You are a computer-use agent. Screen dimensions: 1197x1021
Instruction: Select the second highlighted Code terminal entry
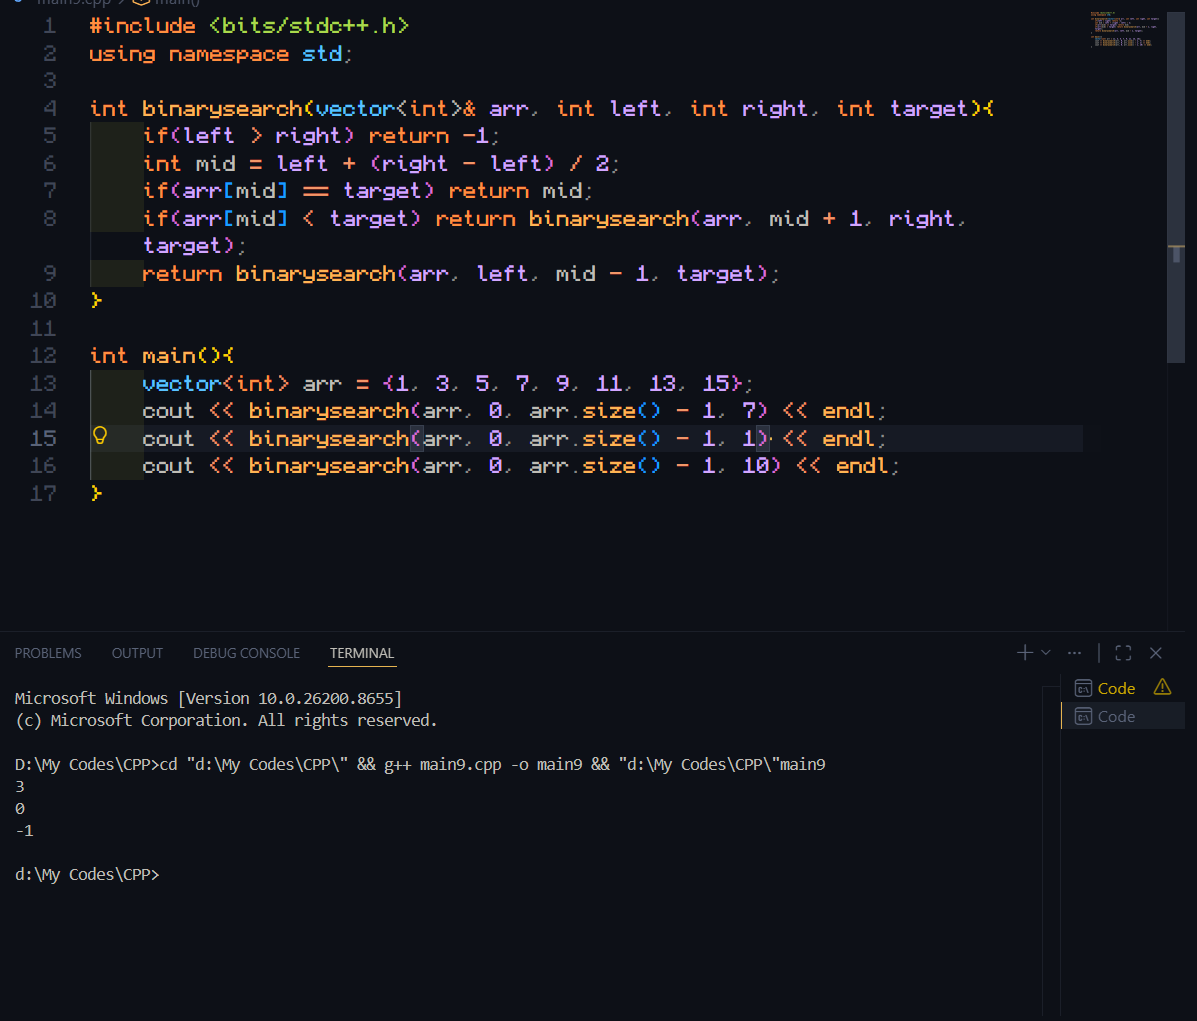[1122, 716]
